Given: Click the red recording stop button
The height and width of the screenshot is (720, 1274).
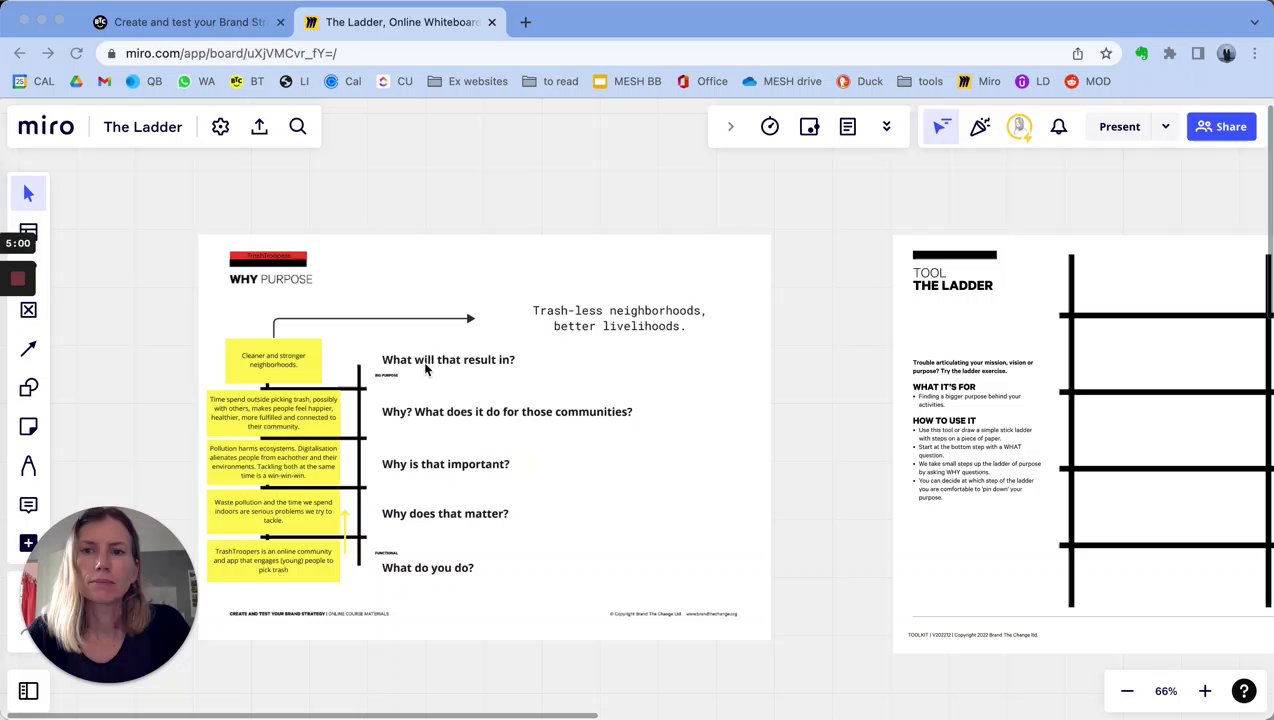Looking at the screenshot, I should [x=18, y=279].
